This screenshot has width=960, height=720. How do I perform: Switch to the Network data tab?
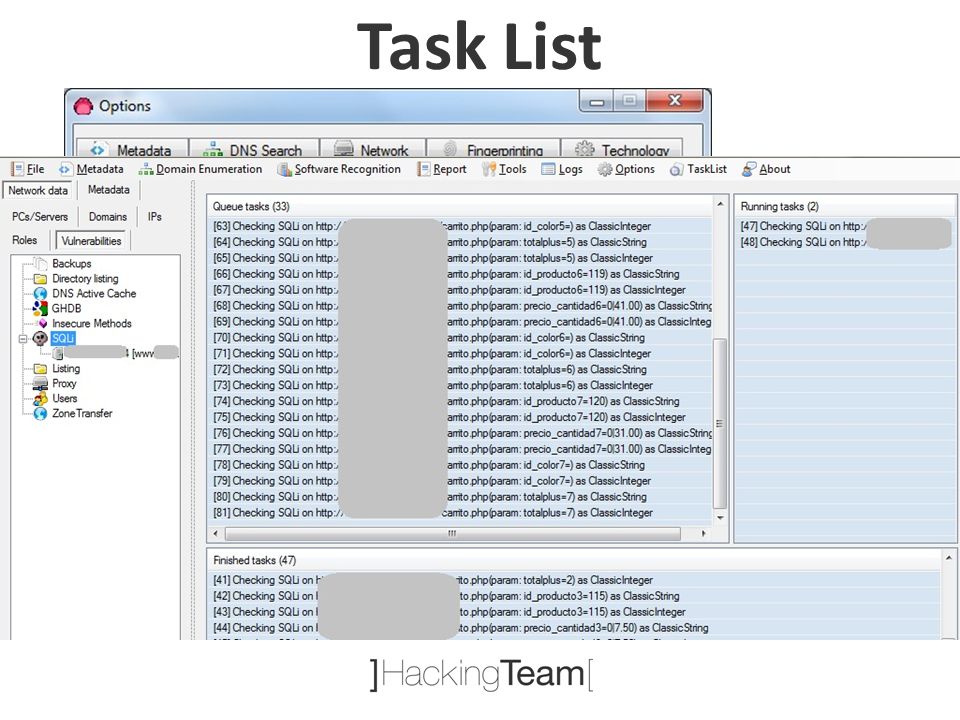click(38, 190)
